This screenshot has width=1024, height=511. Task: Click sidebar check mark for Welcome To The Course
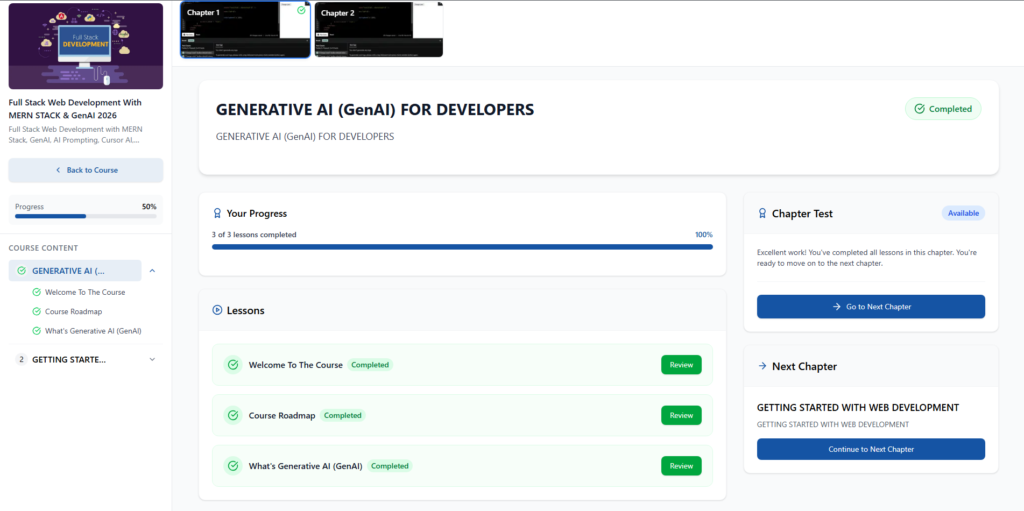click(x=37, y=292)
